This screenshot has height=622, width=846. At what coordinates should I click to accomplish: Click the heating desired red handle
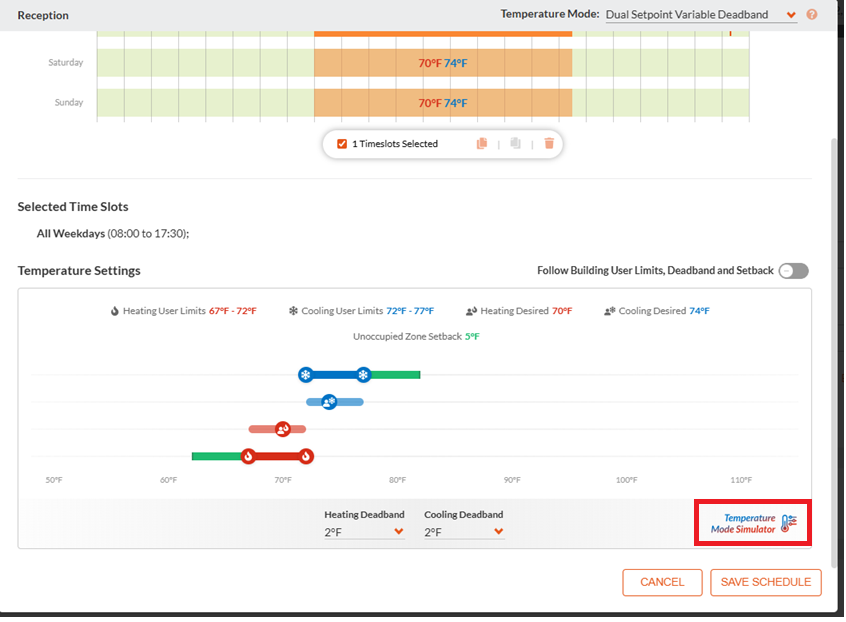[283, 429]
